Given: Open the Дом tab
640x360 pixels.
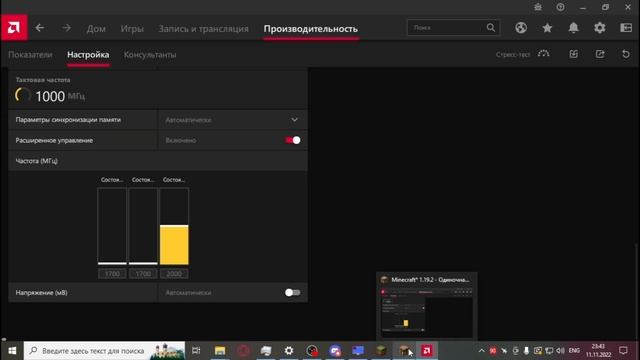Looking at the screenshot, I should [96, 29].
